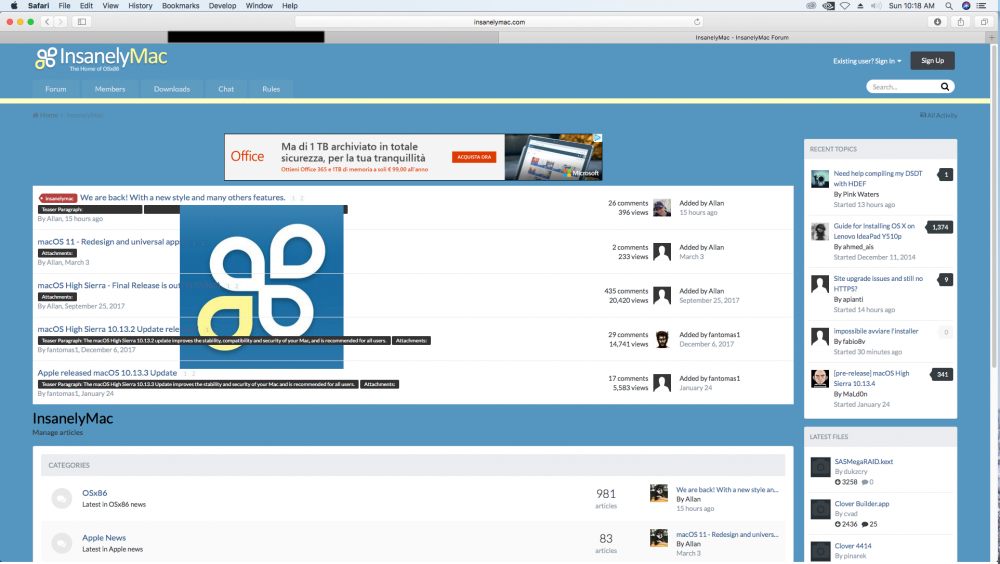The image size is (1000, 564).
Task: Show all tabs with the tab overview icon
Action: [984, 22]
